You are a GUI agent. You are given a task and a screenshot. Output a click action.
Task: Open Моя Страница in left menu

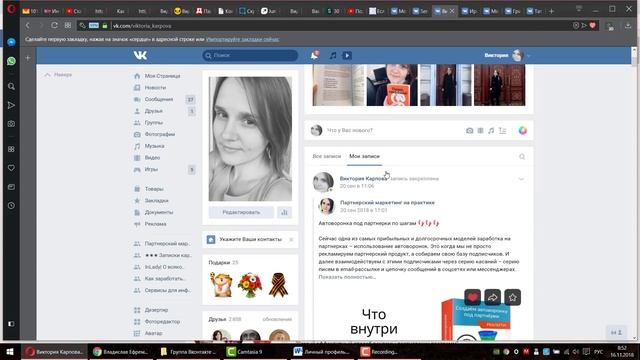tap(162, 76)
